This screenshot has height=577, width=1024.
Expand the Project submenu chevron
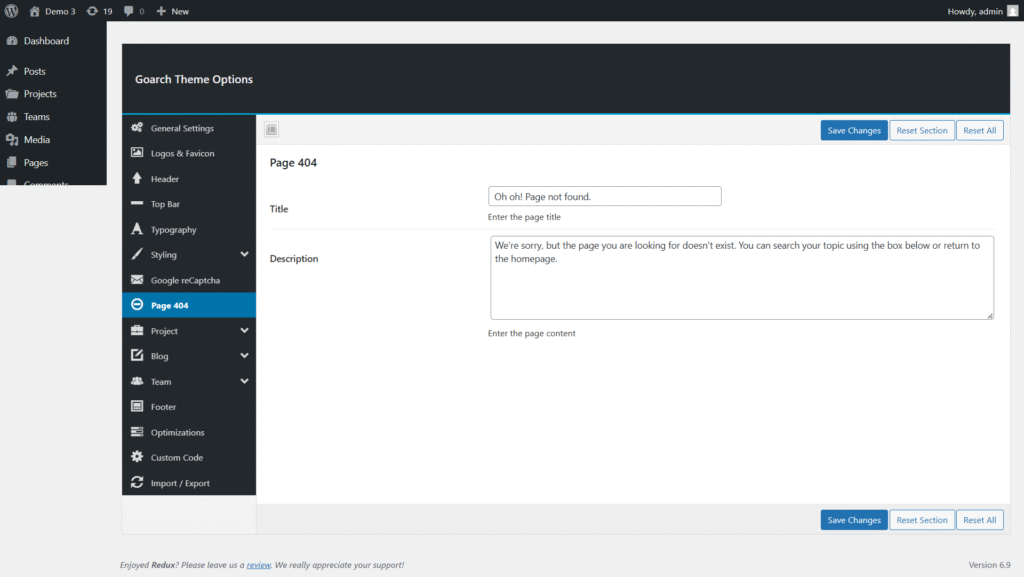244,331
